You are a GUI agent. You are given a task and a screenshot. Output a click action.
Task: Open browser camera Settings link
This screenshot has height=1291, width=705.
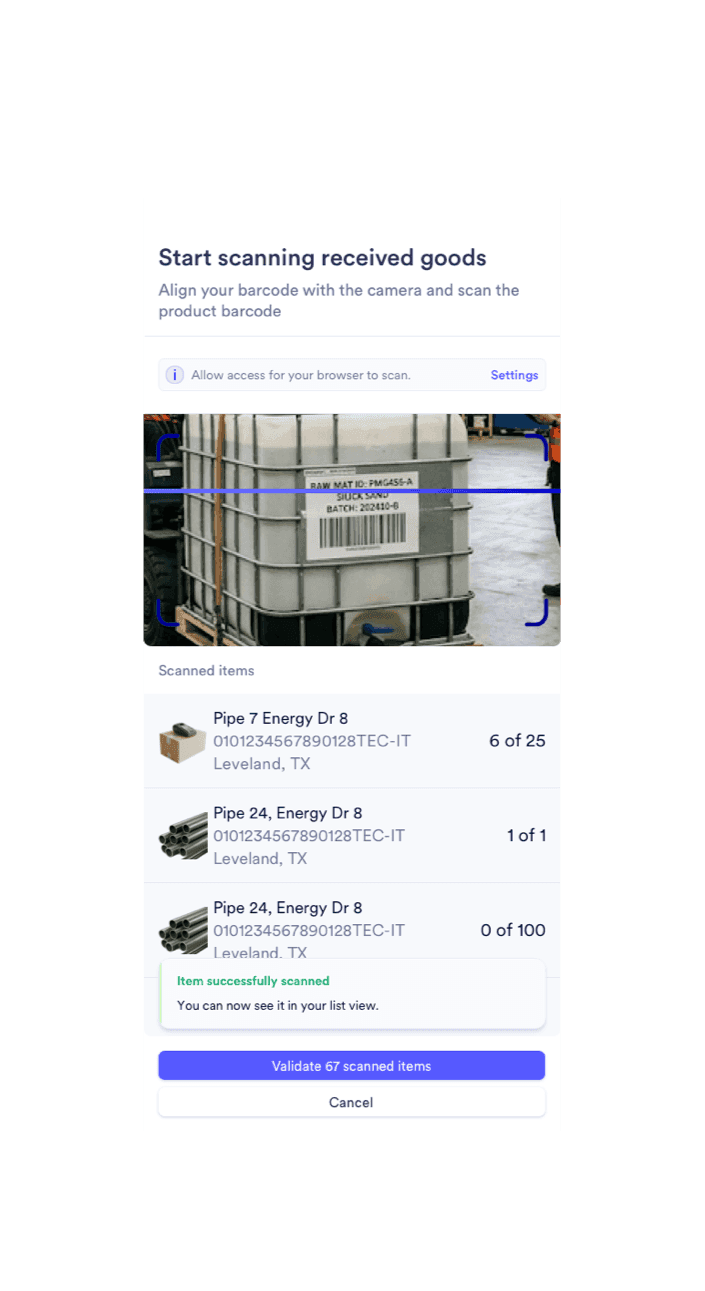(x=514, y=375)
